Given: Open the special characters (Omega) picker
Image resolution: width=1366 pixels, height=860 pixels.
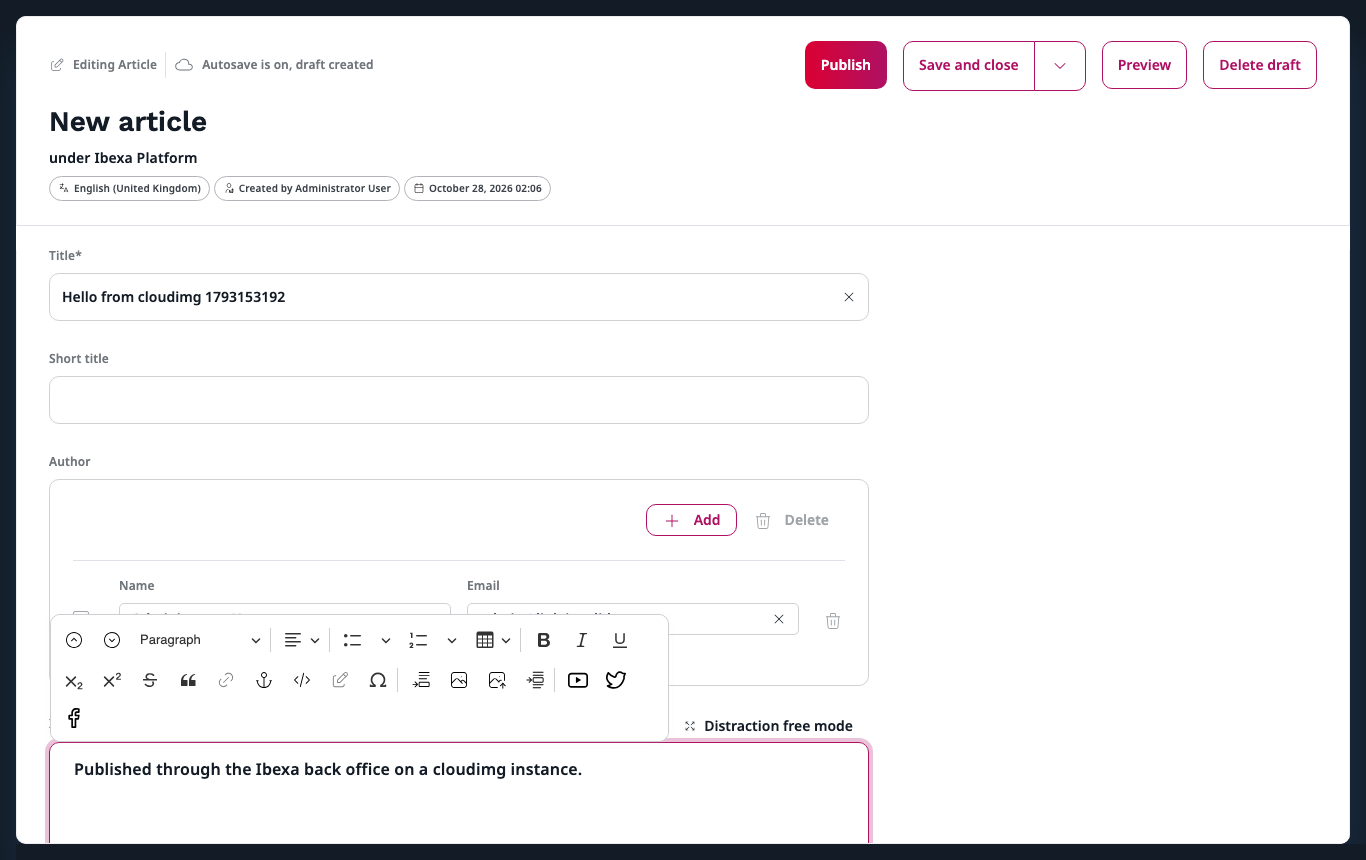Looking at the screenshot, I should [x=378, y=680].
